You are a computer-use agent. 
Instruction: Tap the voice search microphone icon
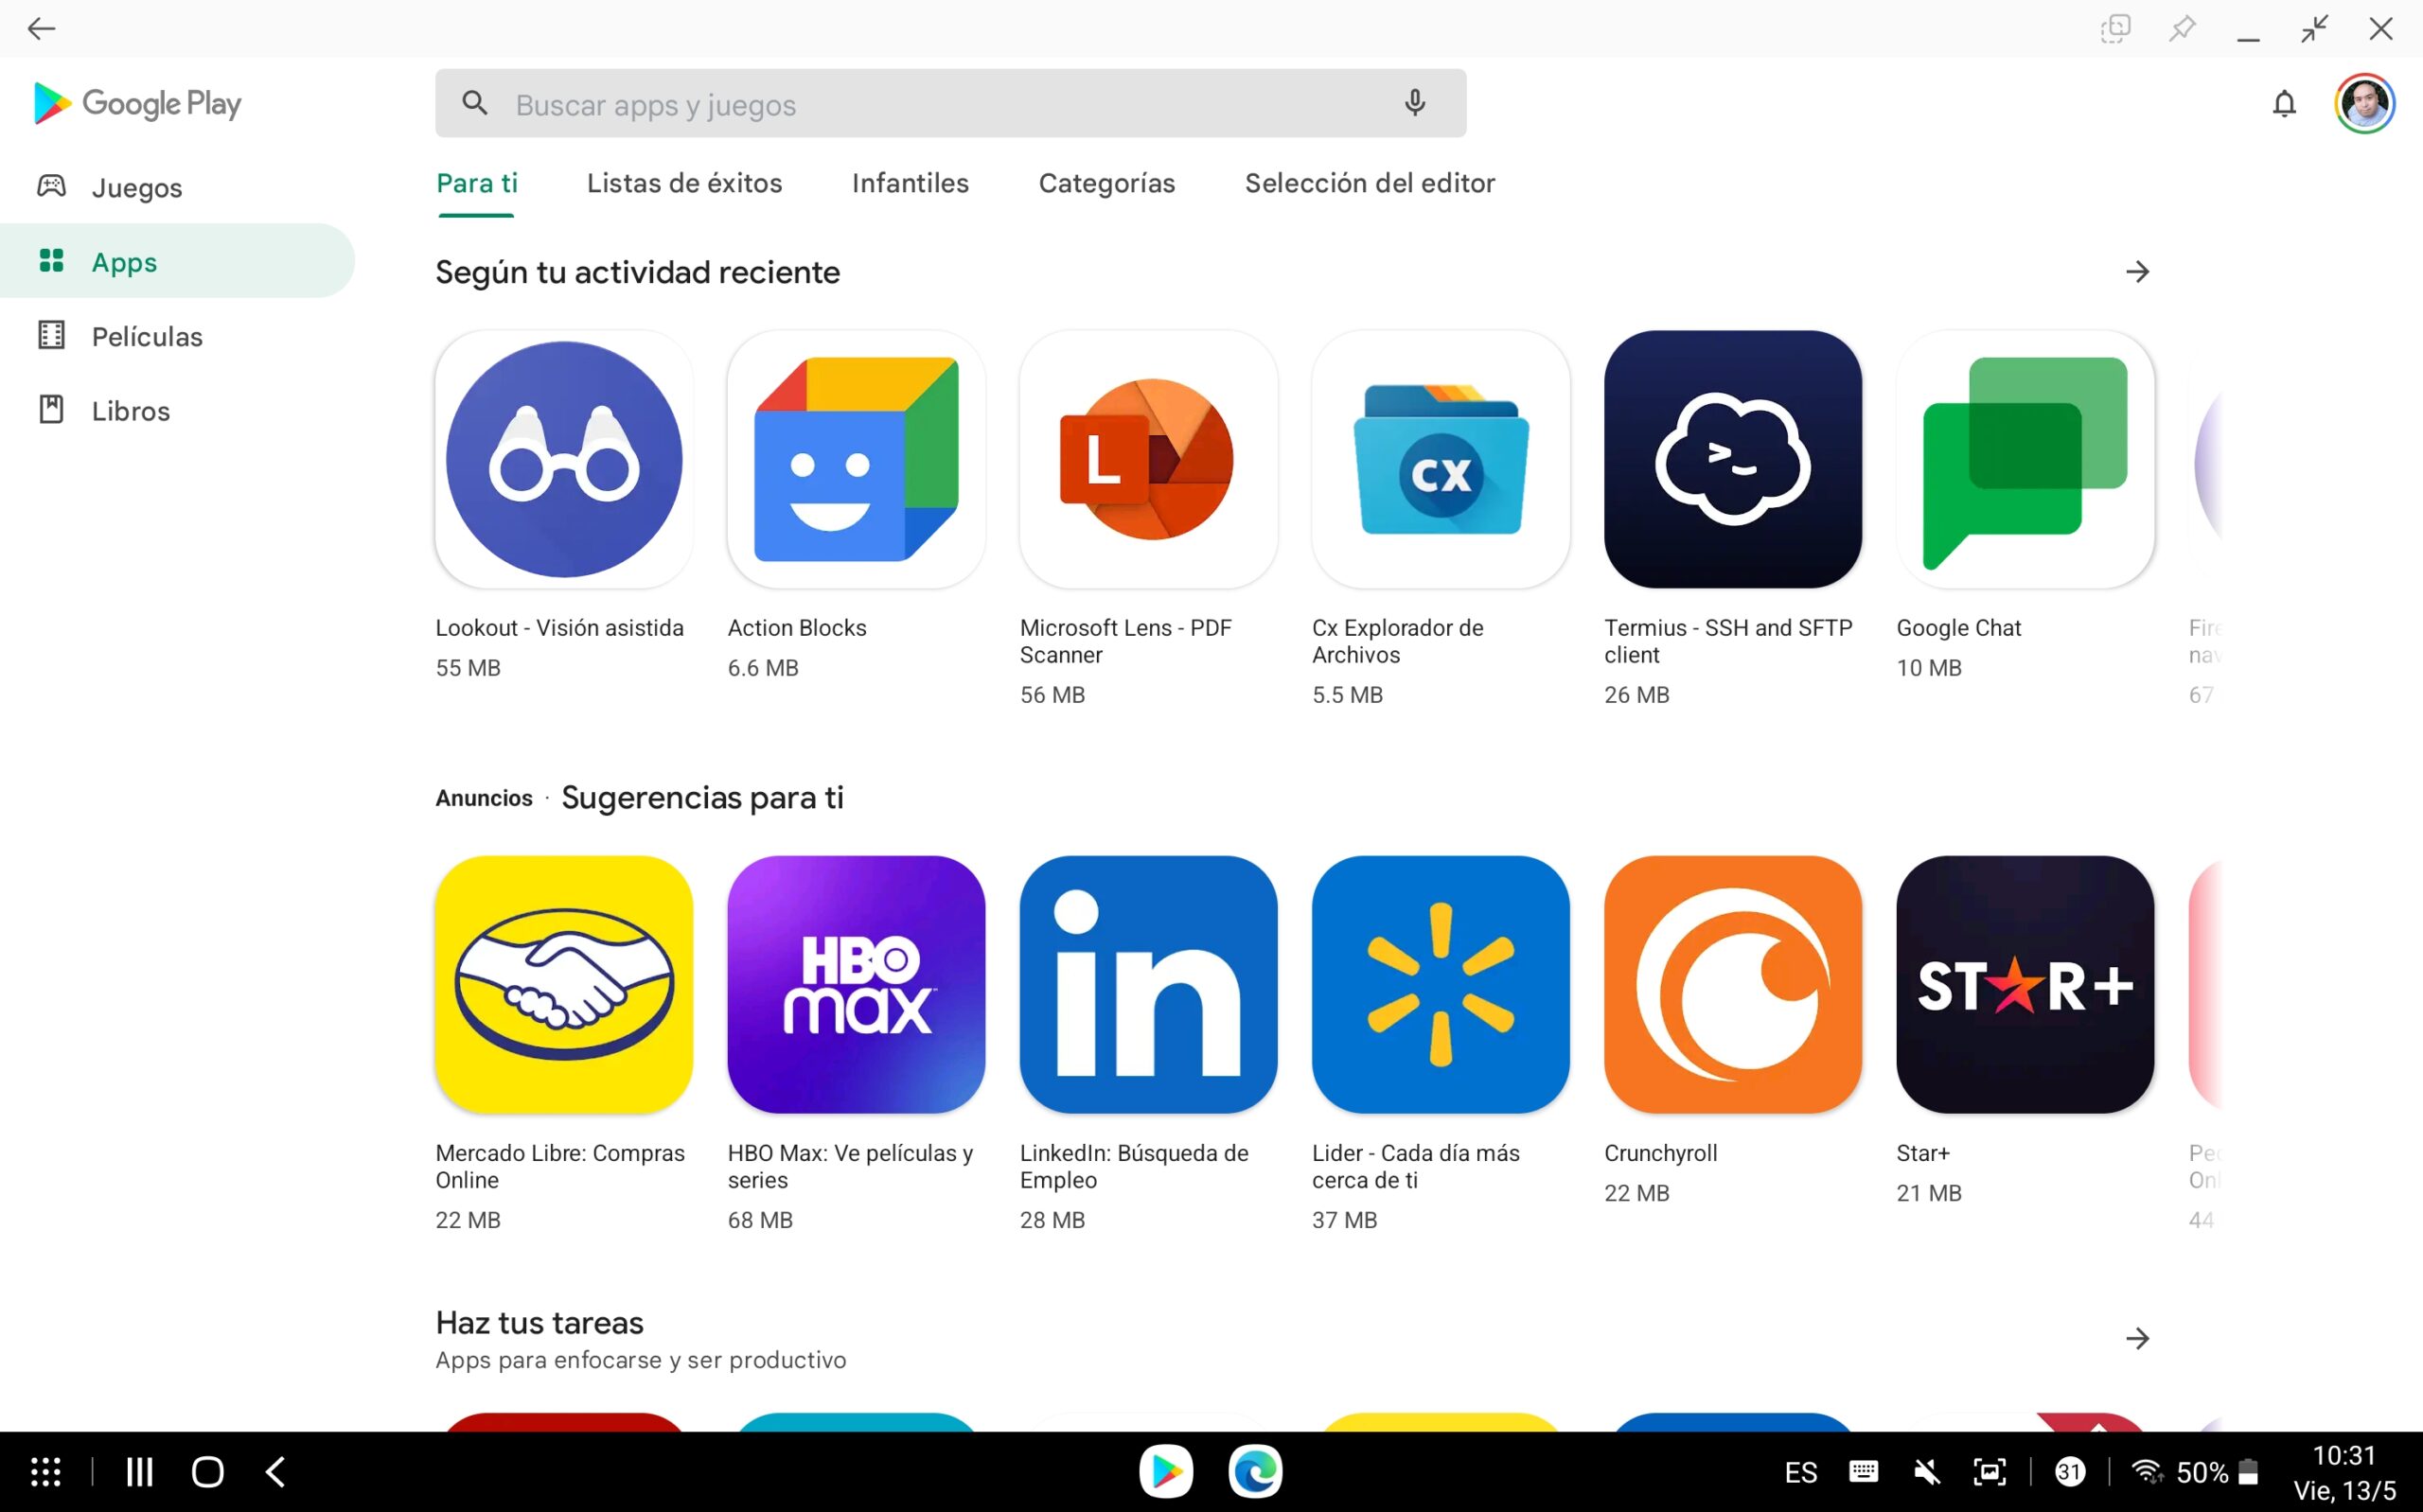coord(1414,103)
